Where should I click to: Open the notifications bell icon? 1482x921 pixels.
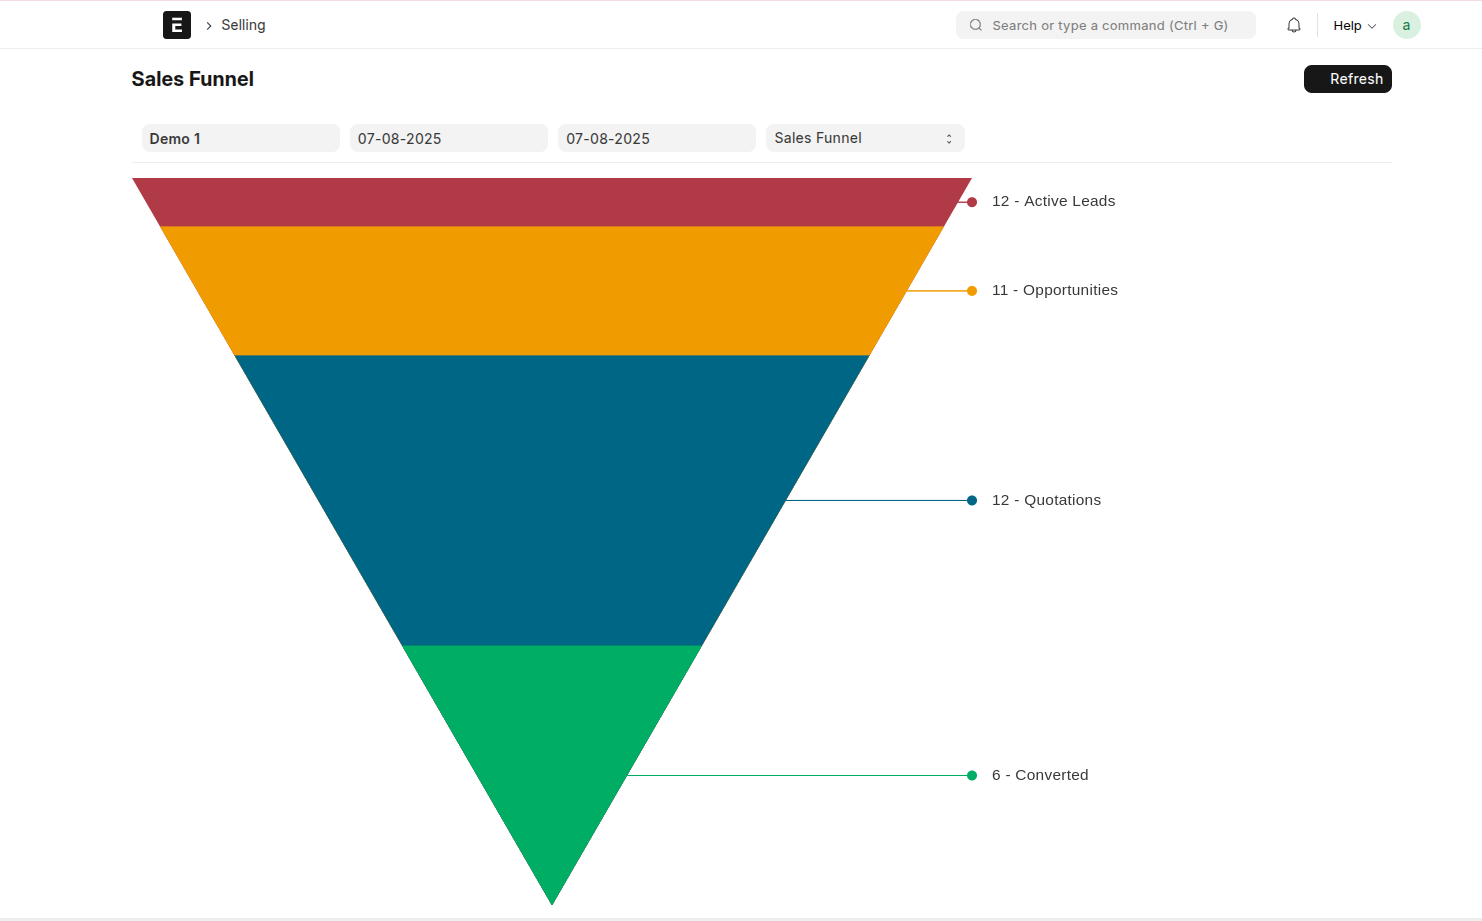point(1293,25)
